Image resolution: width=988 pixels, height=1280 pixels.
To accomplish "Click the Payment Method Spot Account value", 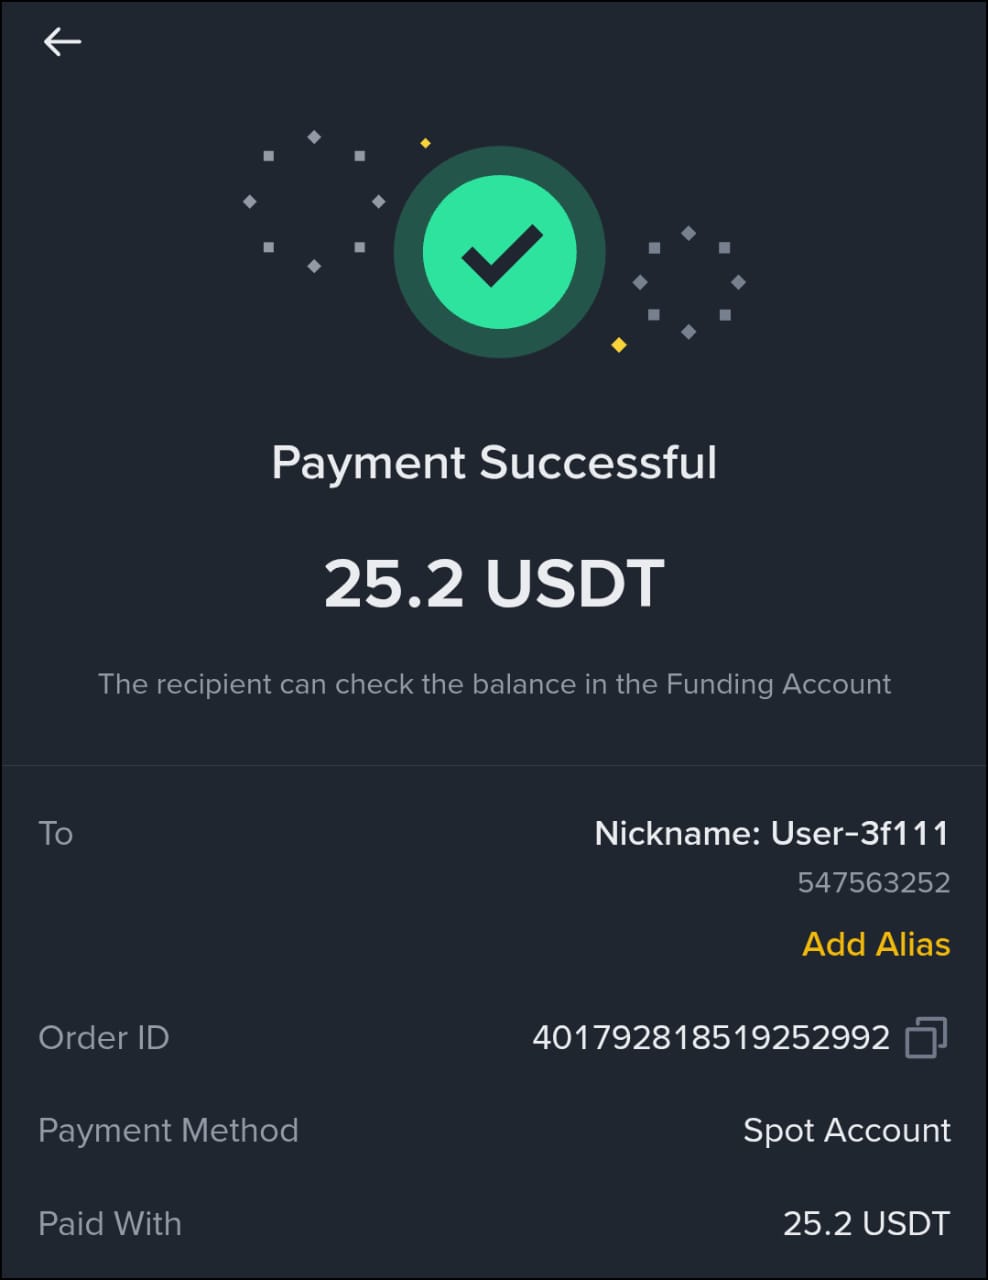I will [x=846, y=1131].
